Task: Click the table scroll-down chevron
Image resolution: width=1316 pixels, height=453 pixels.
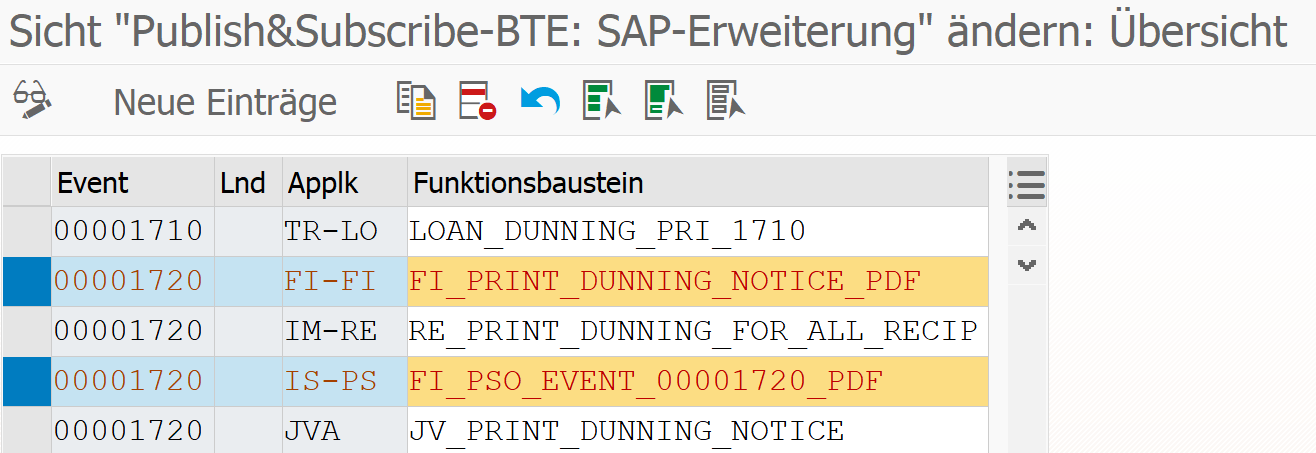Action: (1026, 265)
